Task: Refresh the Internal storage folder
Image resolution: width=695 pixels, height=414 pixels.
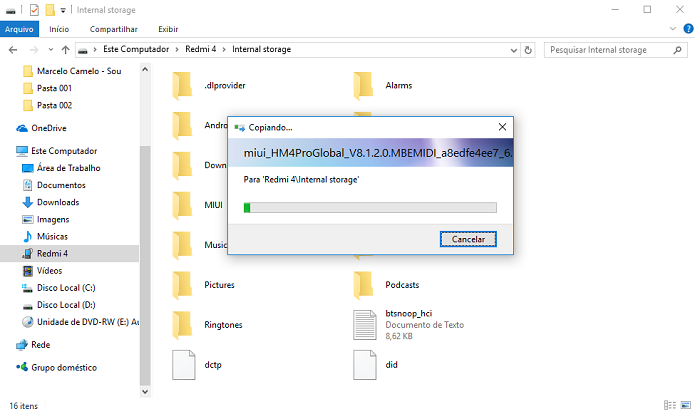Action: tap(528, 50)
